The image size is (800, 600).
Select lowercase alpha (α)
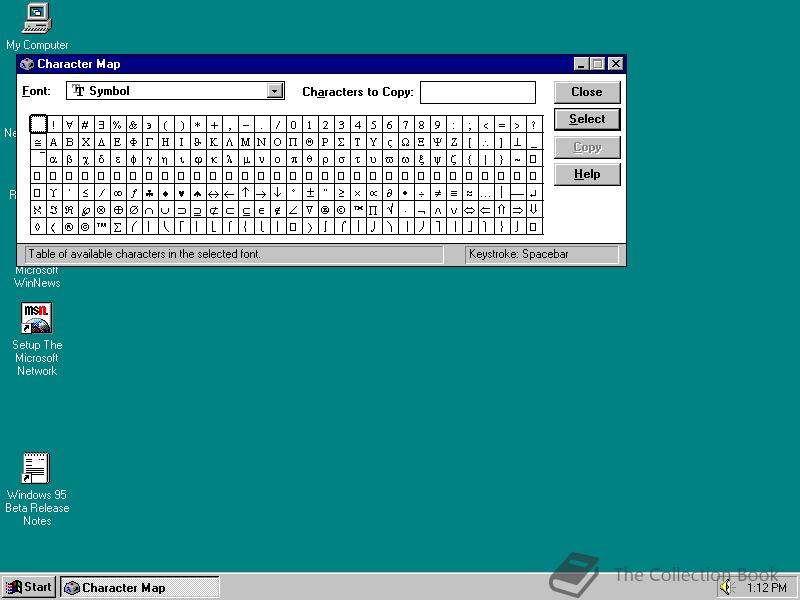pyautogui.click(x=53, y=159)
